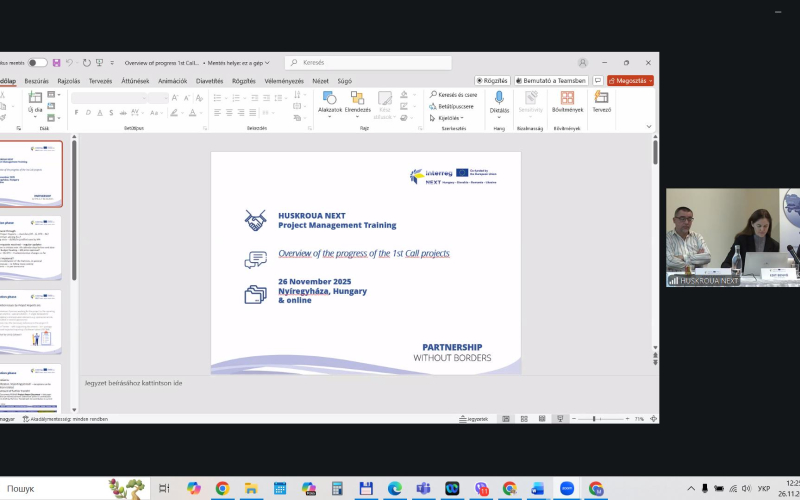
Task: Open the Animációk tab
Action: click(x=172, y=81)
